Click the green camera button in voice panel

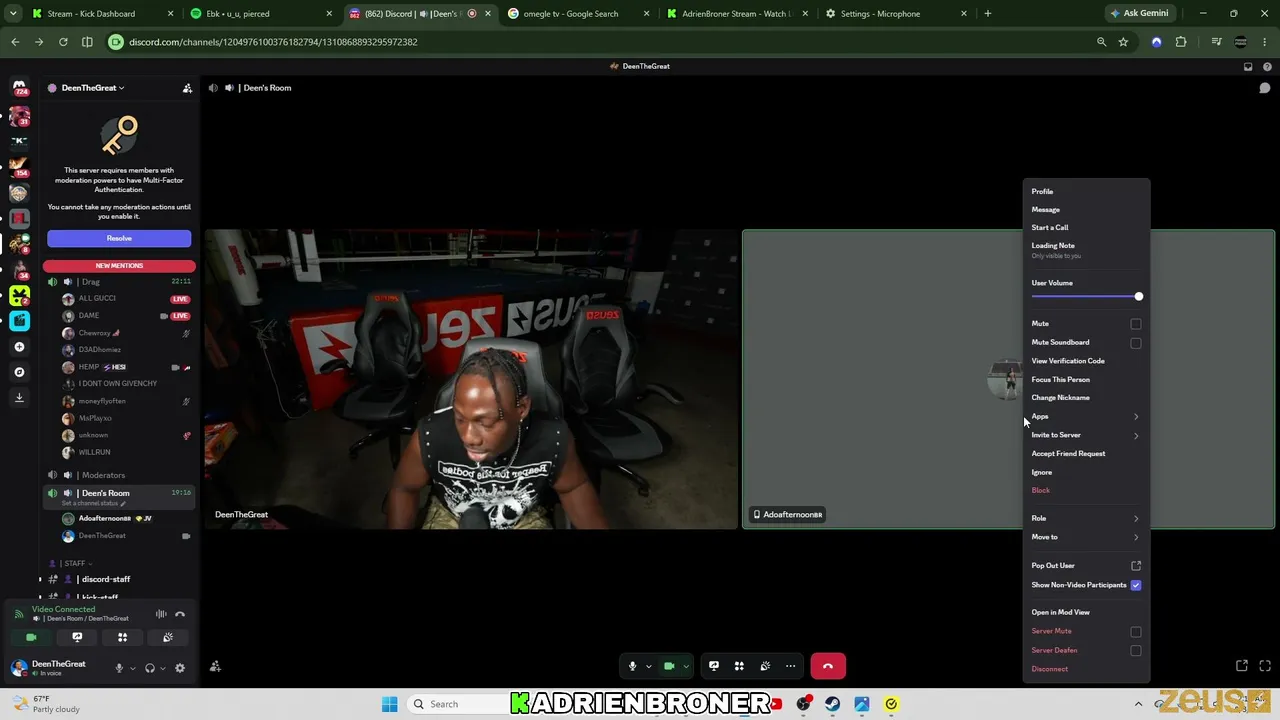click(31, 637)
